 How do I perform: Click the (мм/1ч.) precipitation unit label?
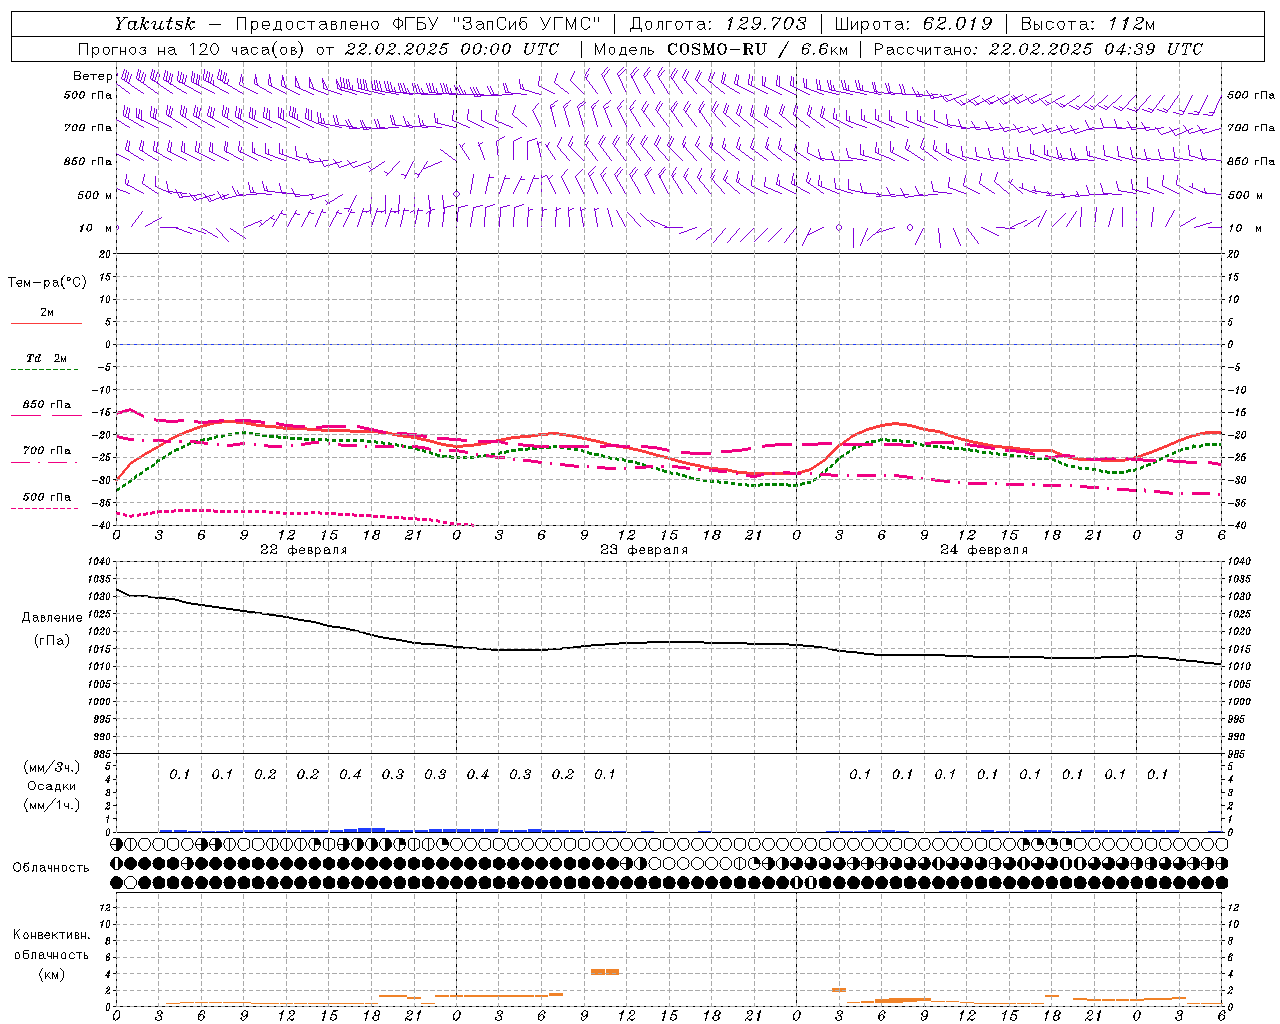tap(51, 805)
